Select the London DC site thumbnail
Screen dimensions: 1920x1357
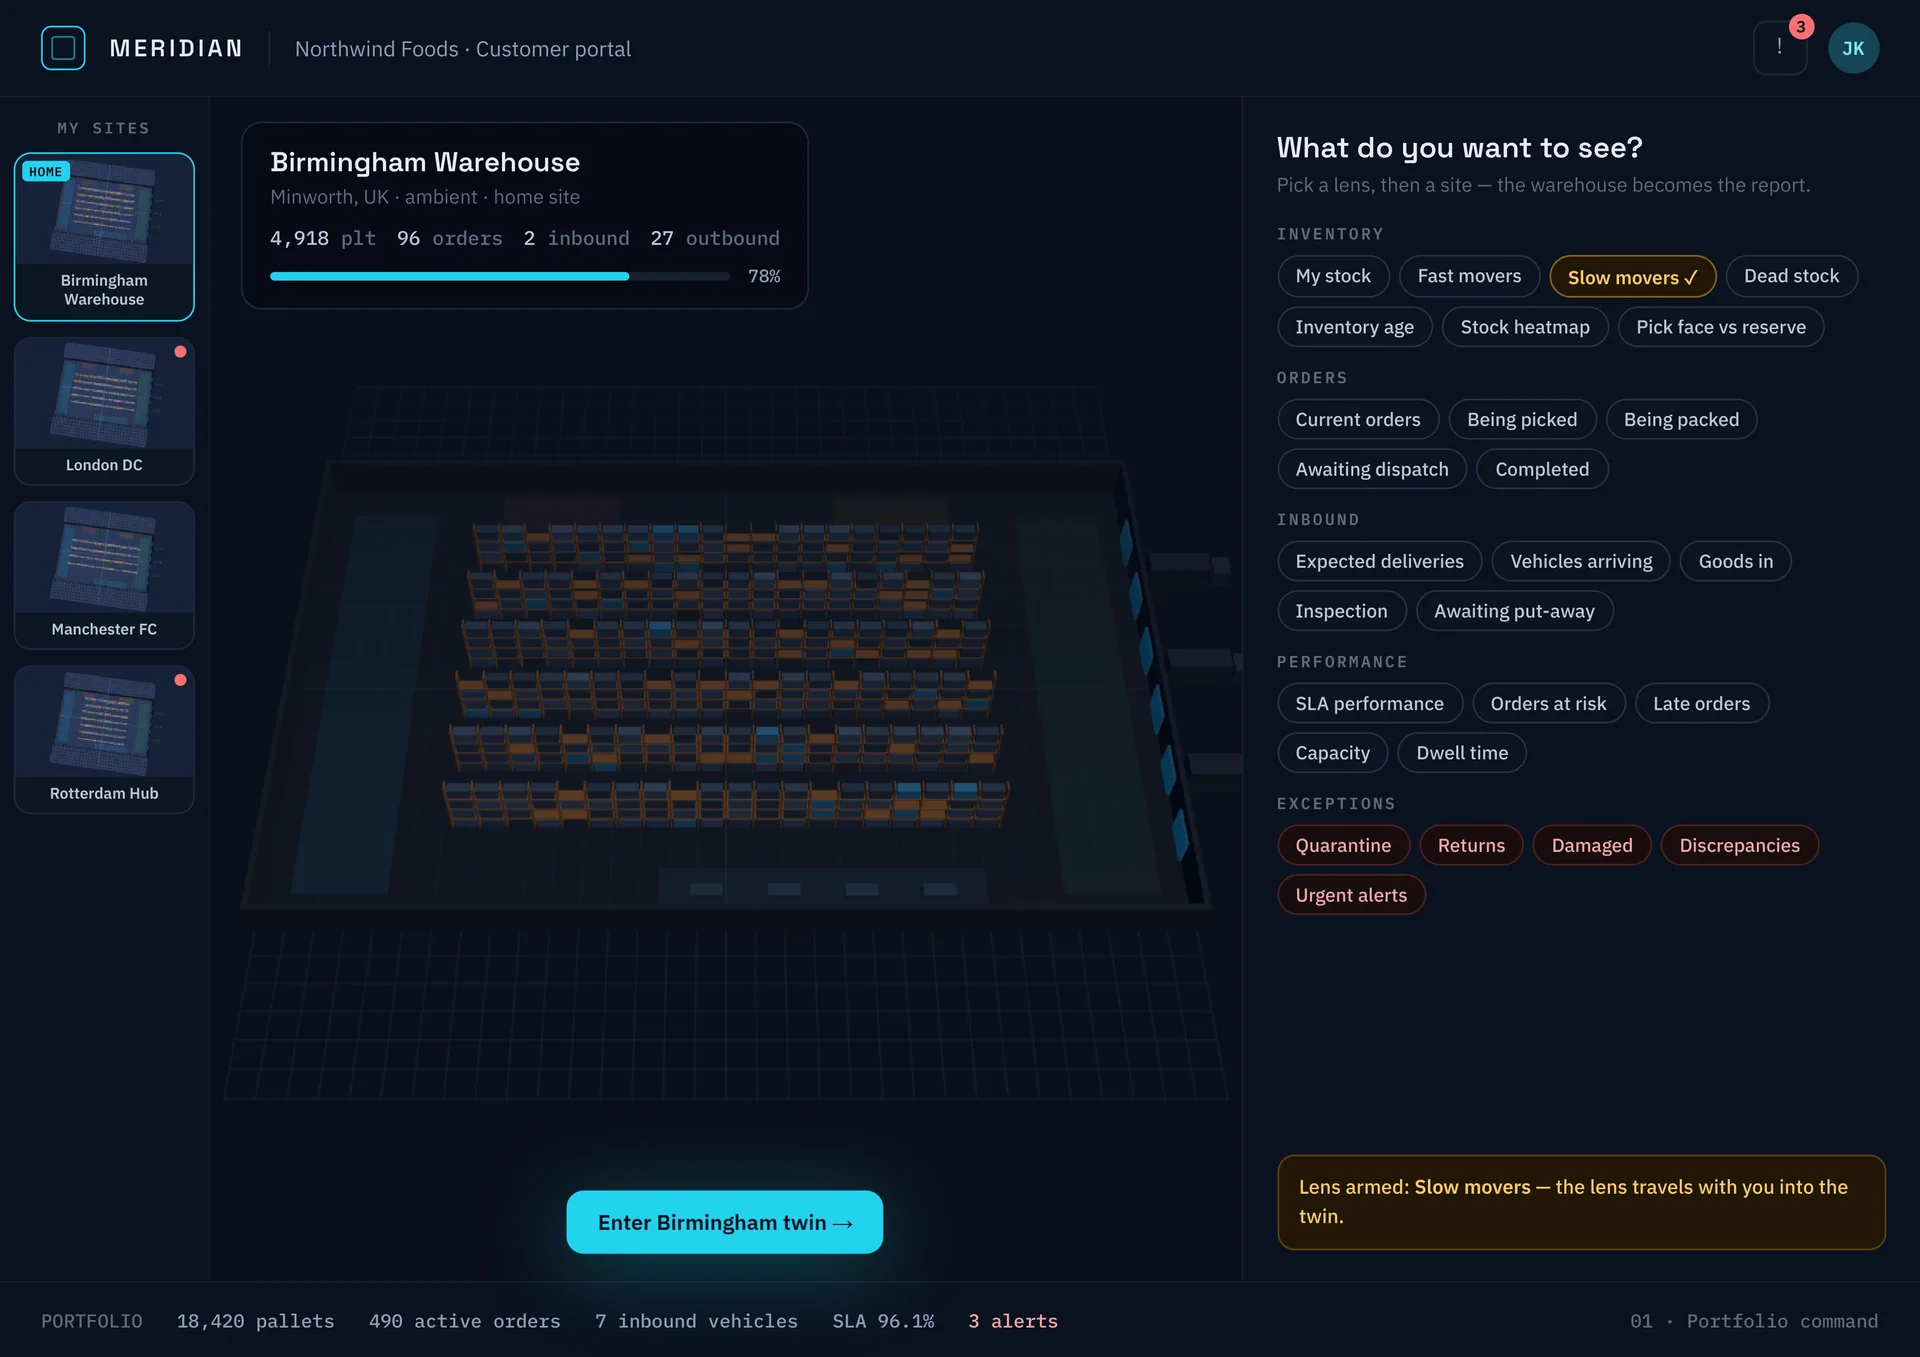coord(104,411)
